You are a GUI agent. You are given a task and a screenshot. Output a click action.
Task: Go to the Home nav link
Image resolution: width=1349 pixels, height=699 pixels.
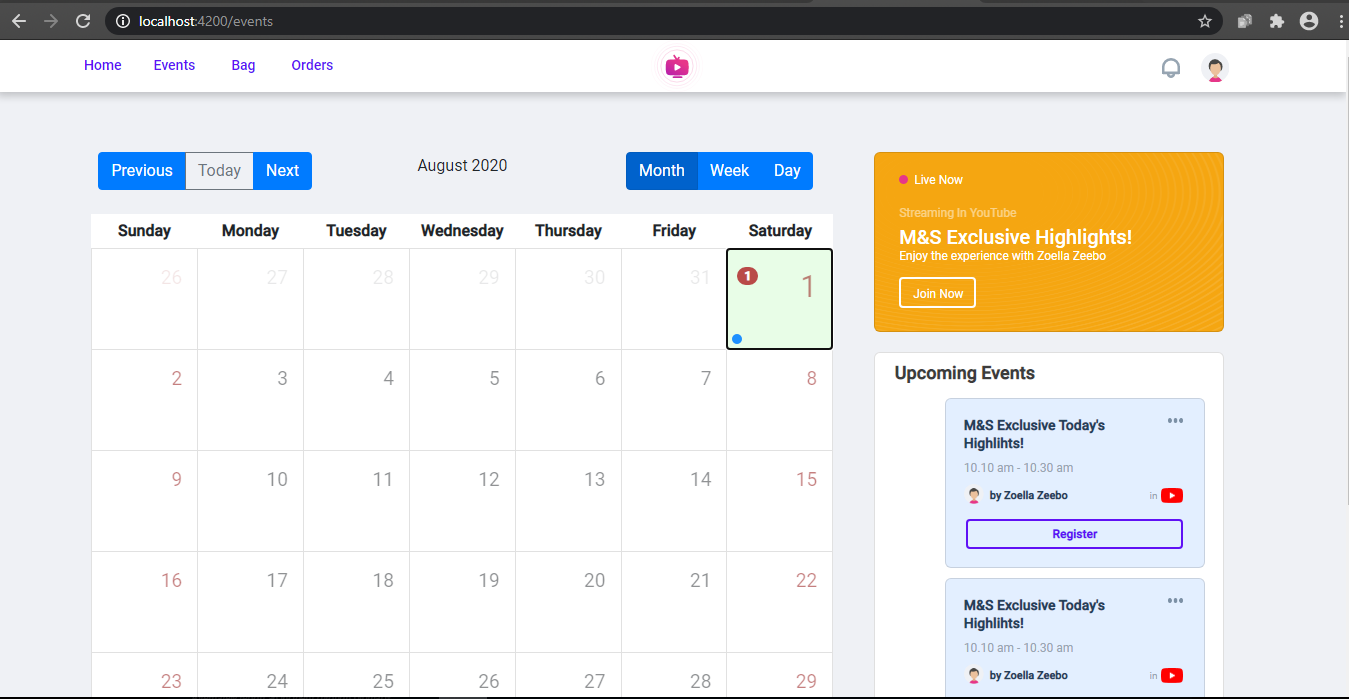103,65
